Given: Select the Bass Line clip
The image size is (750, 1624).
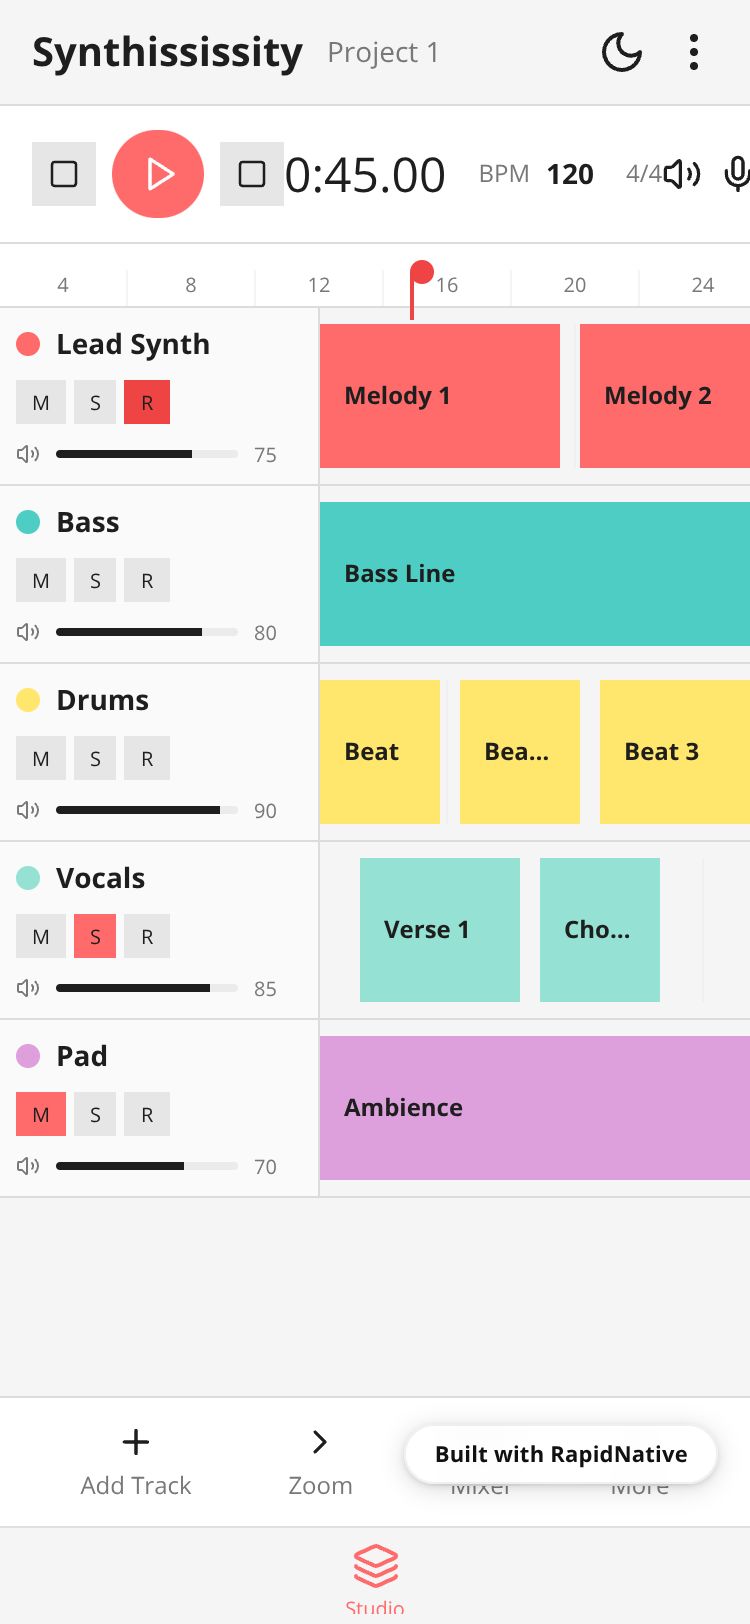Looking at the screenshot, I should click(x=534, y=574).
